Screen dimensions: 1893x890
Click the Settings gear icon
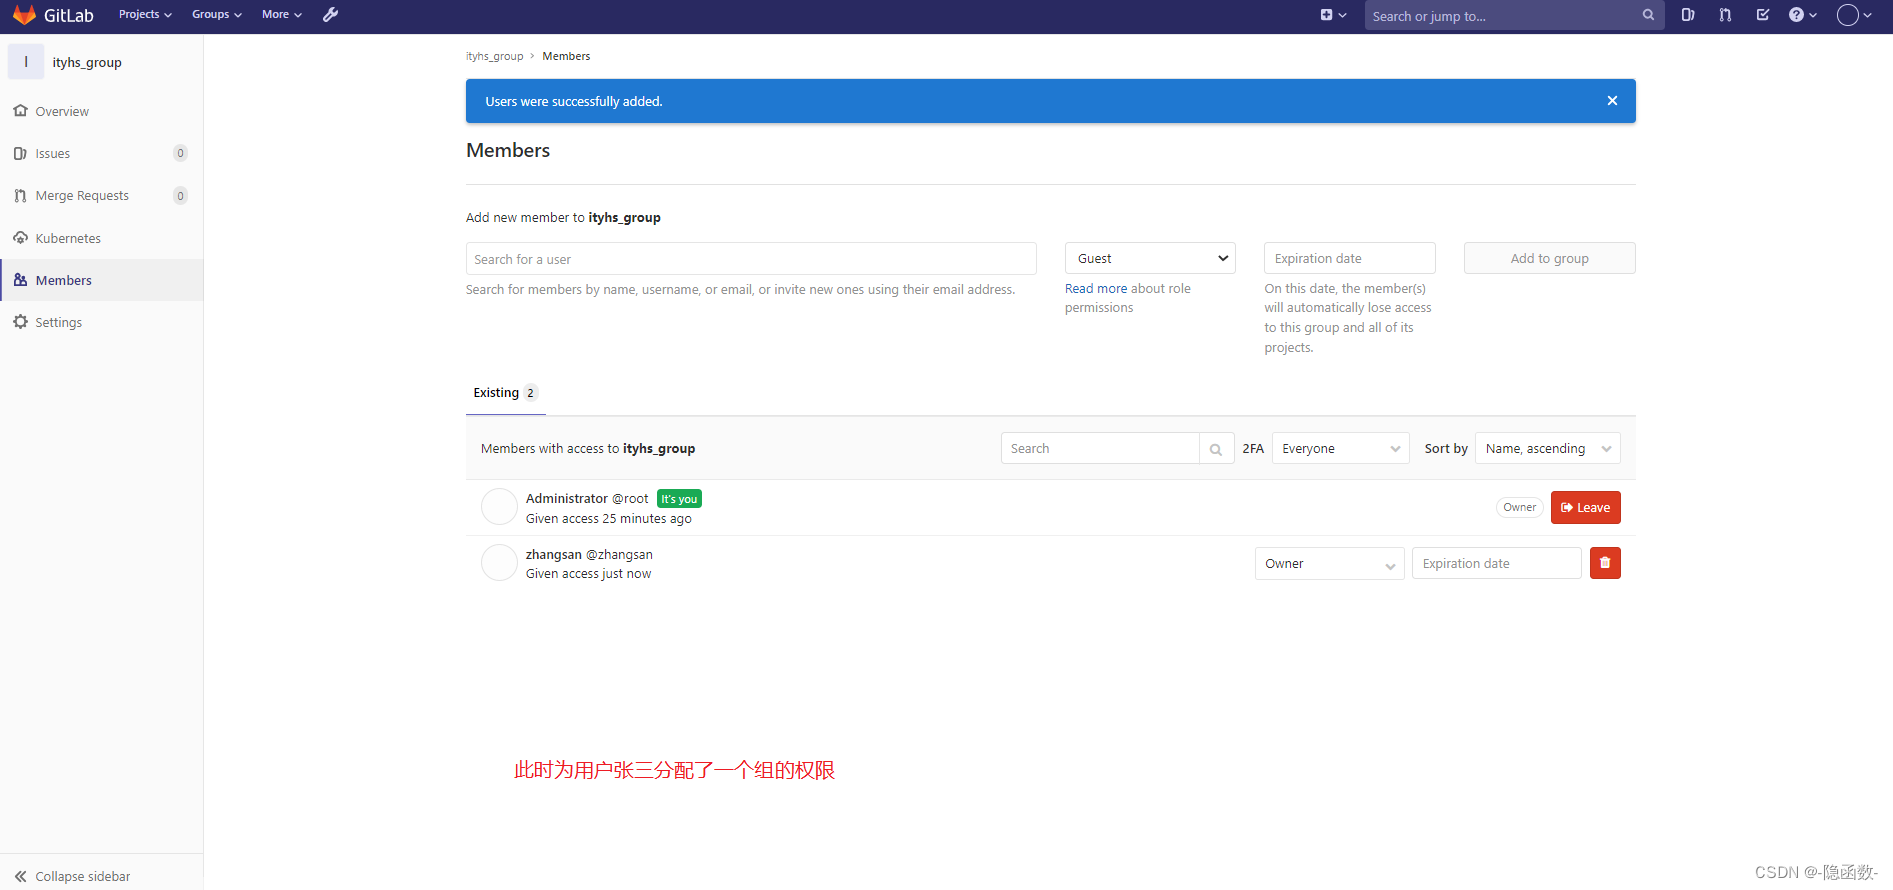click(x=20, y=322)
